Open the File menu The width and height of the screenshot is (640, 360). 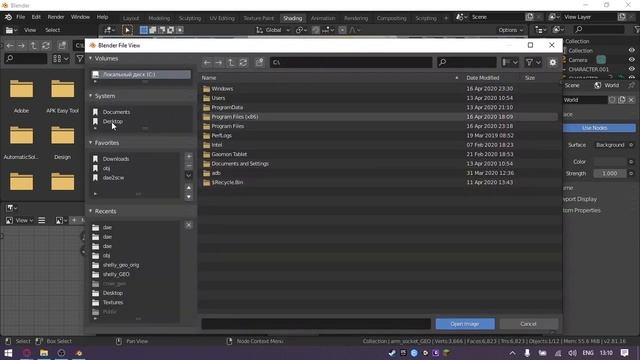[x=20, y=17]
